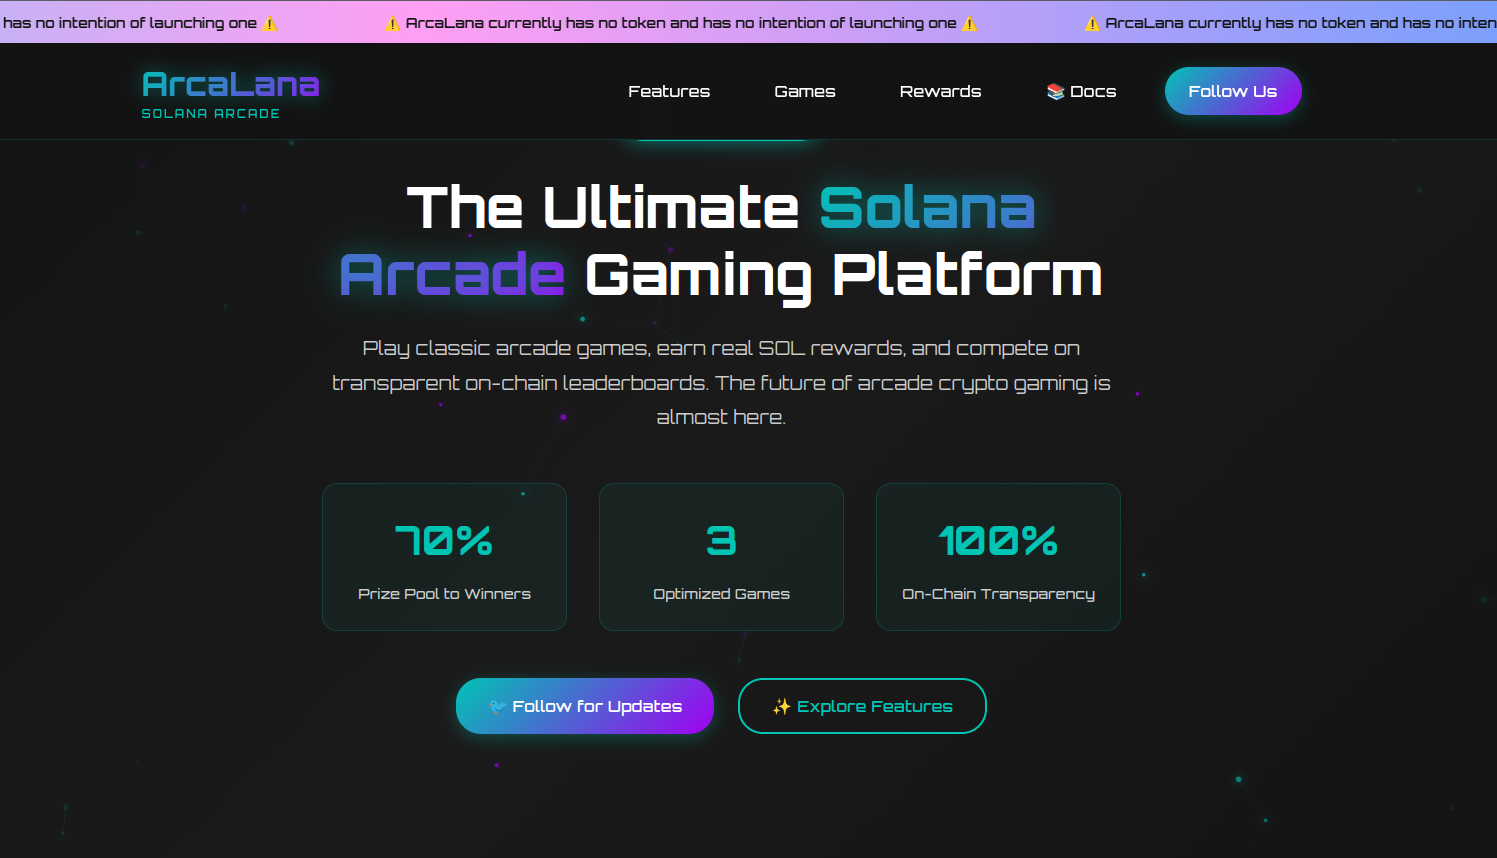Click the 'almost here.' description text
This screenshot has width=1497, height=858.
721,417
